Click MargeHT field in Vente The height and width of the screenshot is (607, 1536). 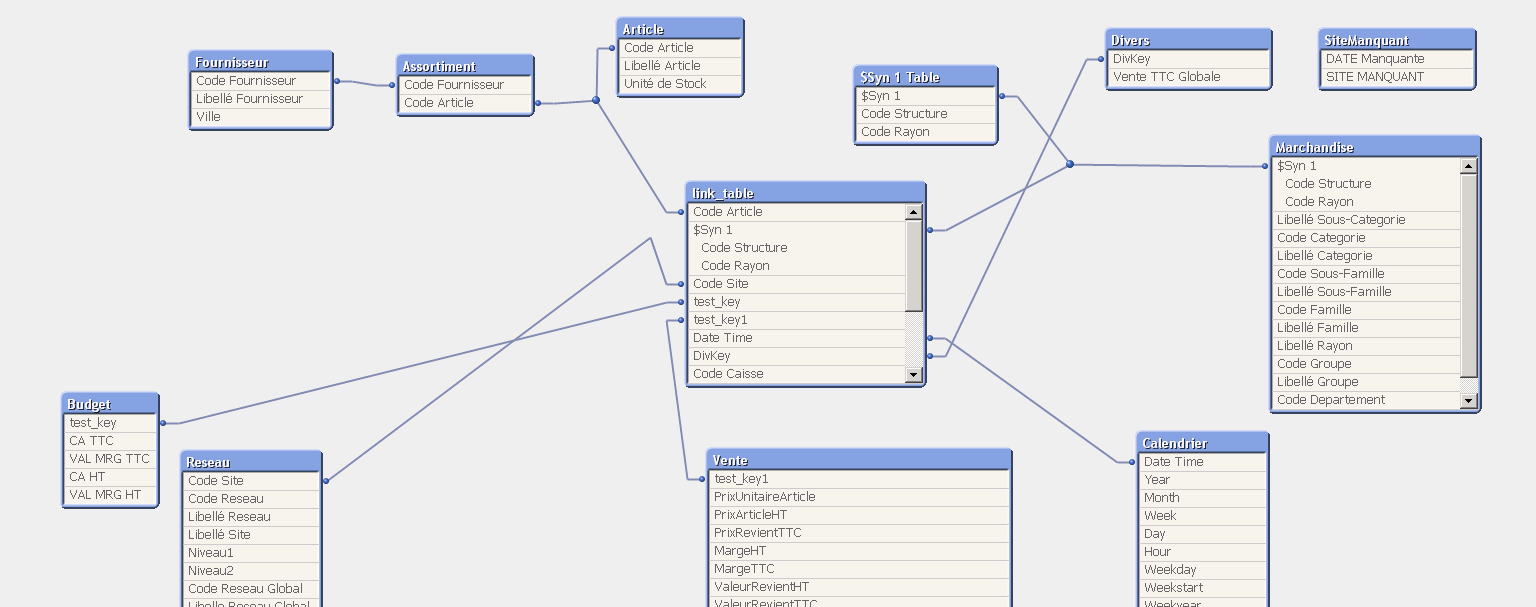click(859, 551)
